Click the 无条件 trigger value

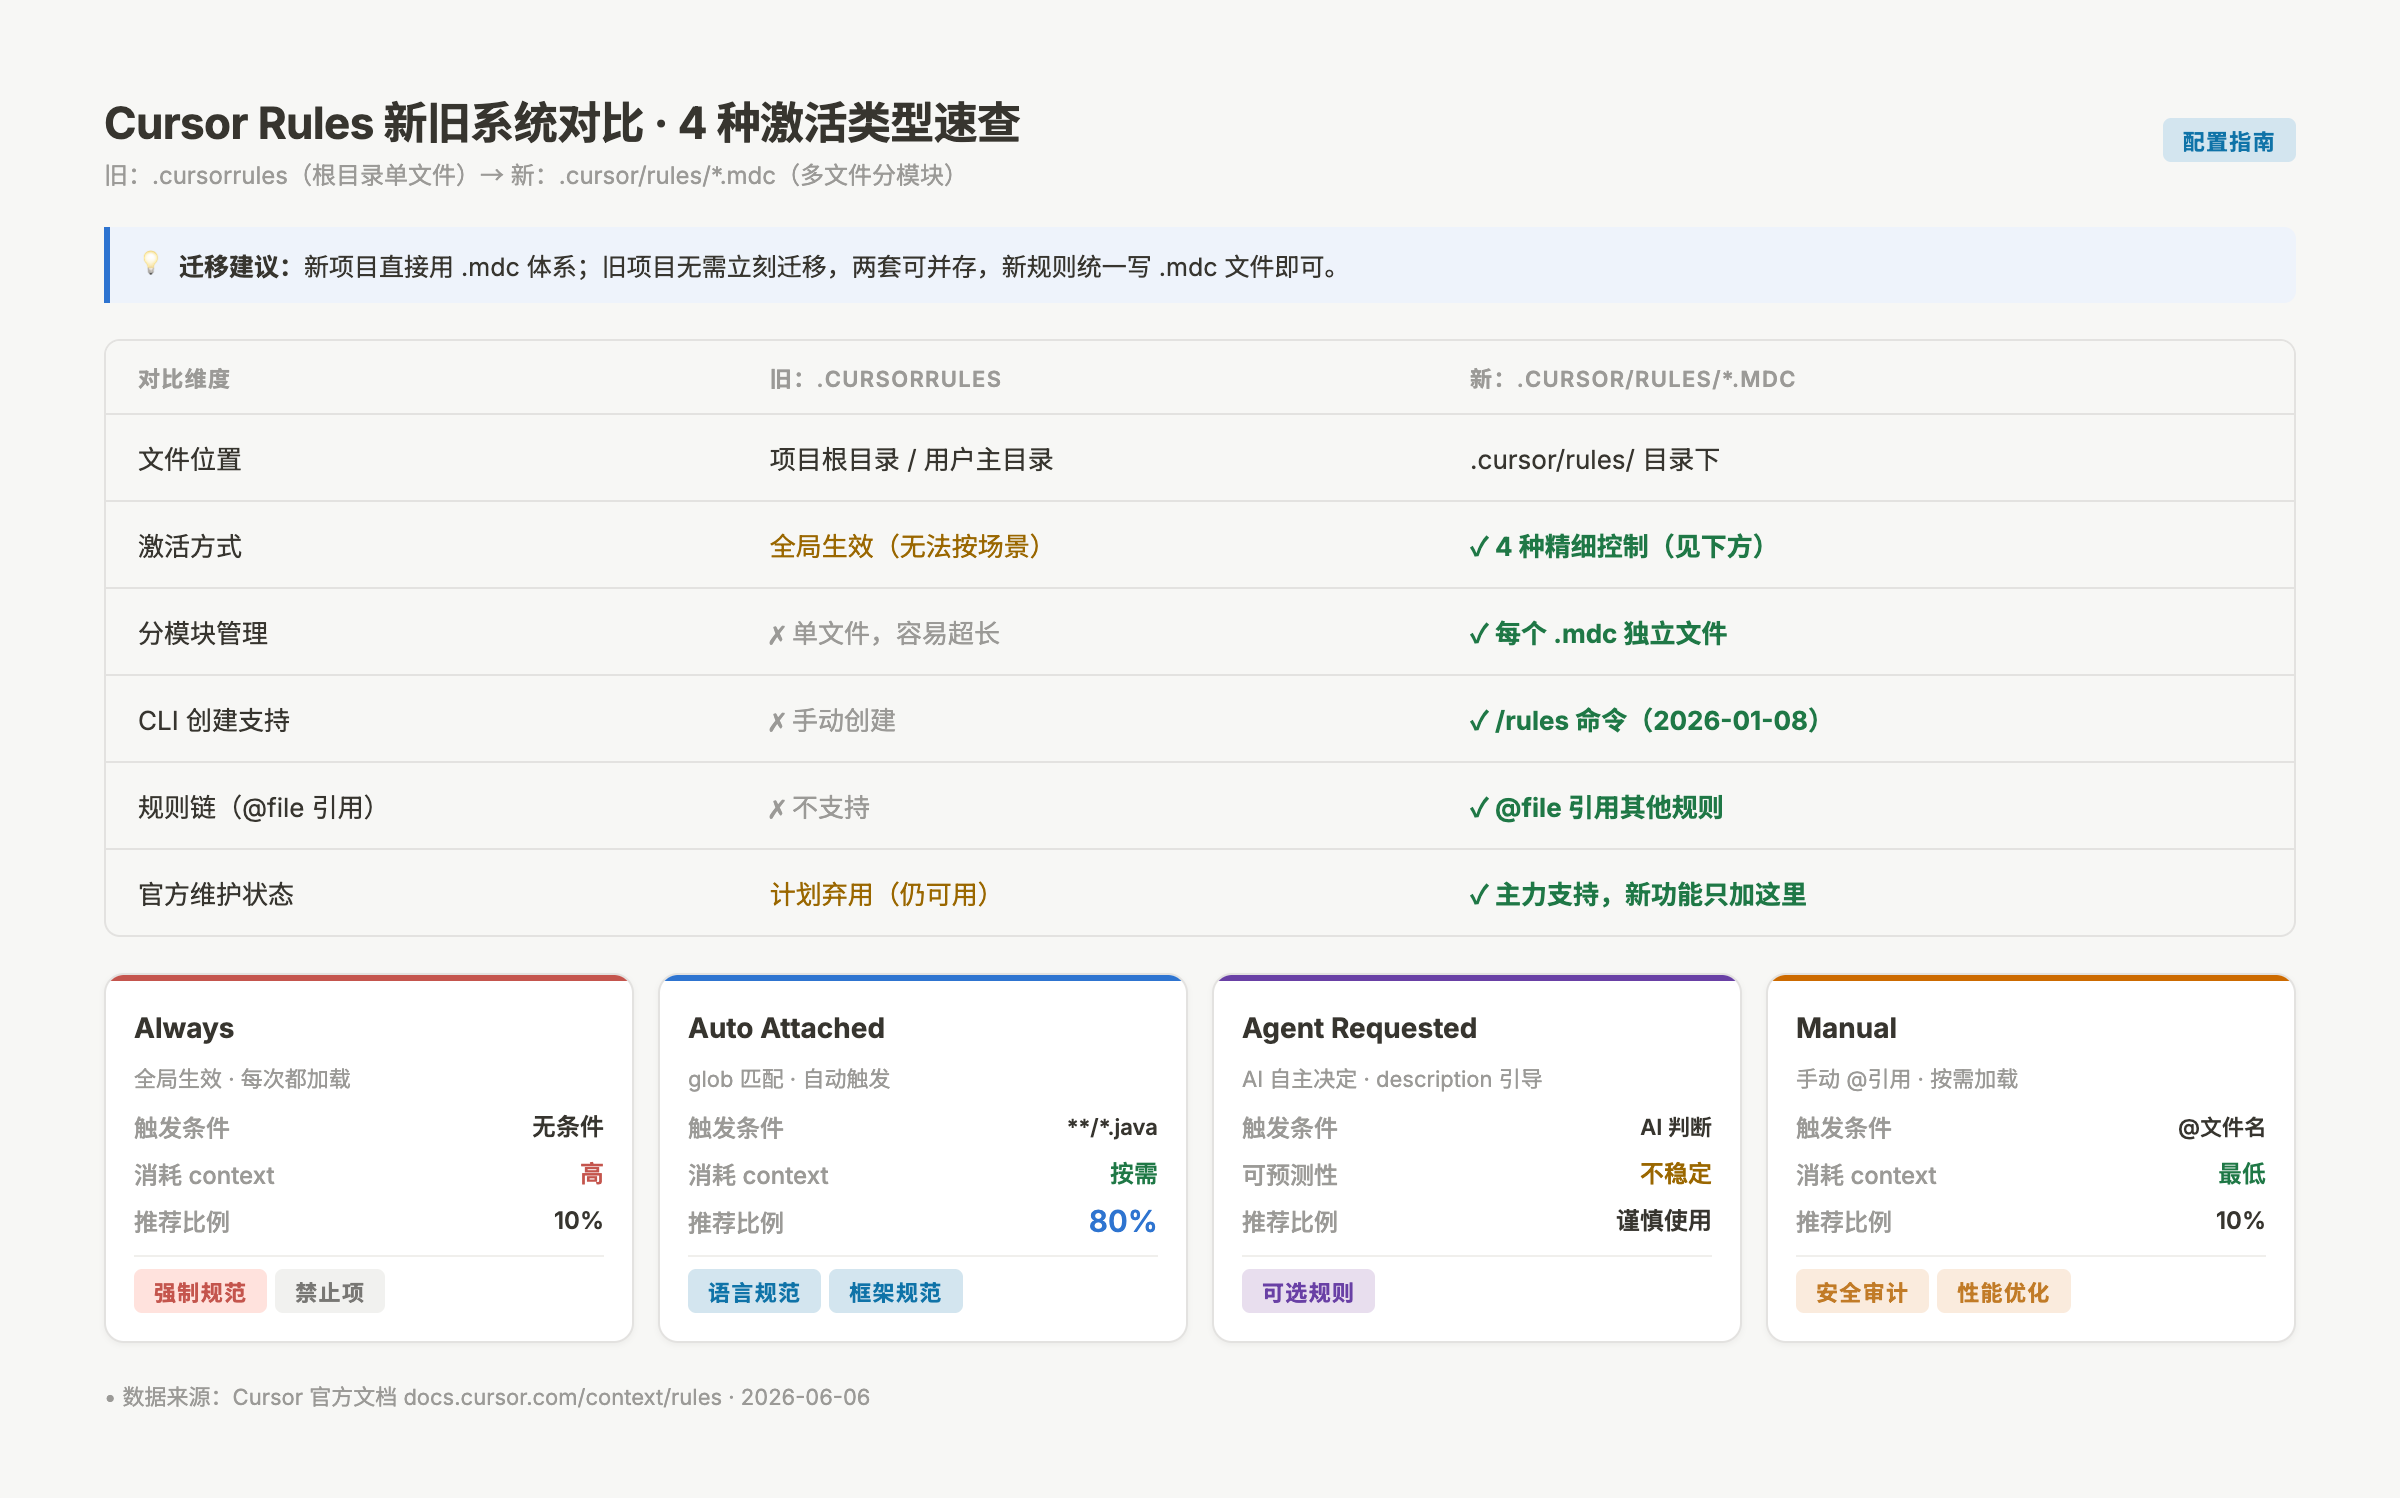pyautogui.click(x=567, y=1127)
